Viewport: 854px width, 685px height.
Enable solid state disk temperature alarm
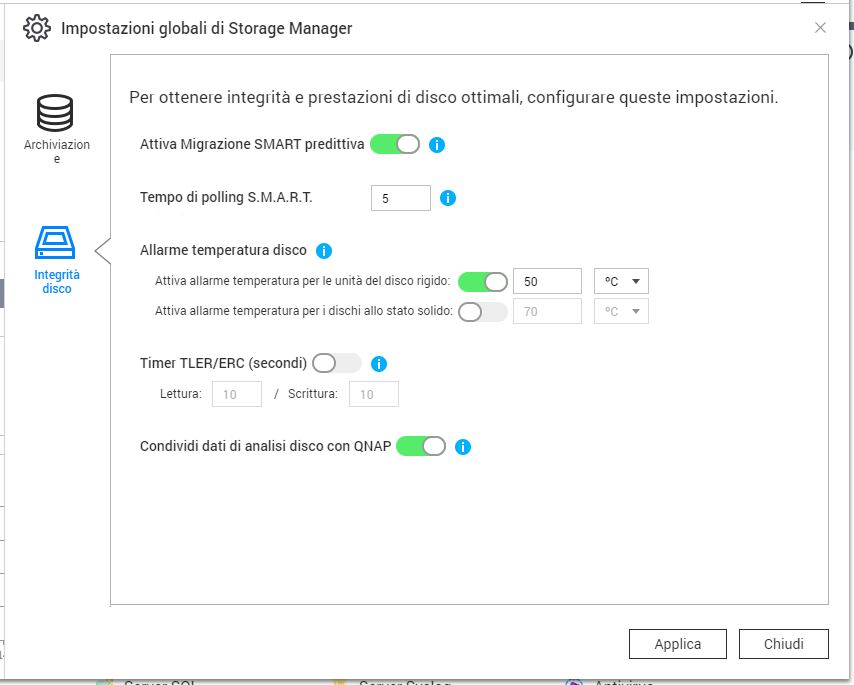click(482, 311)
